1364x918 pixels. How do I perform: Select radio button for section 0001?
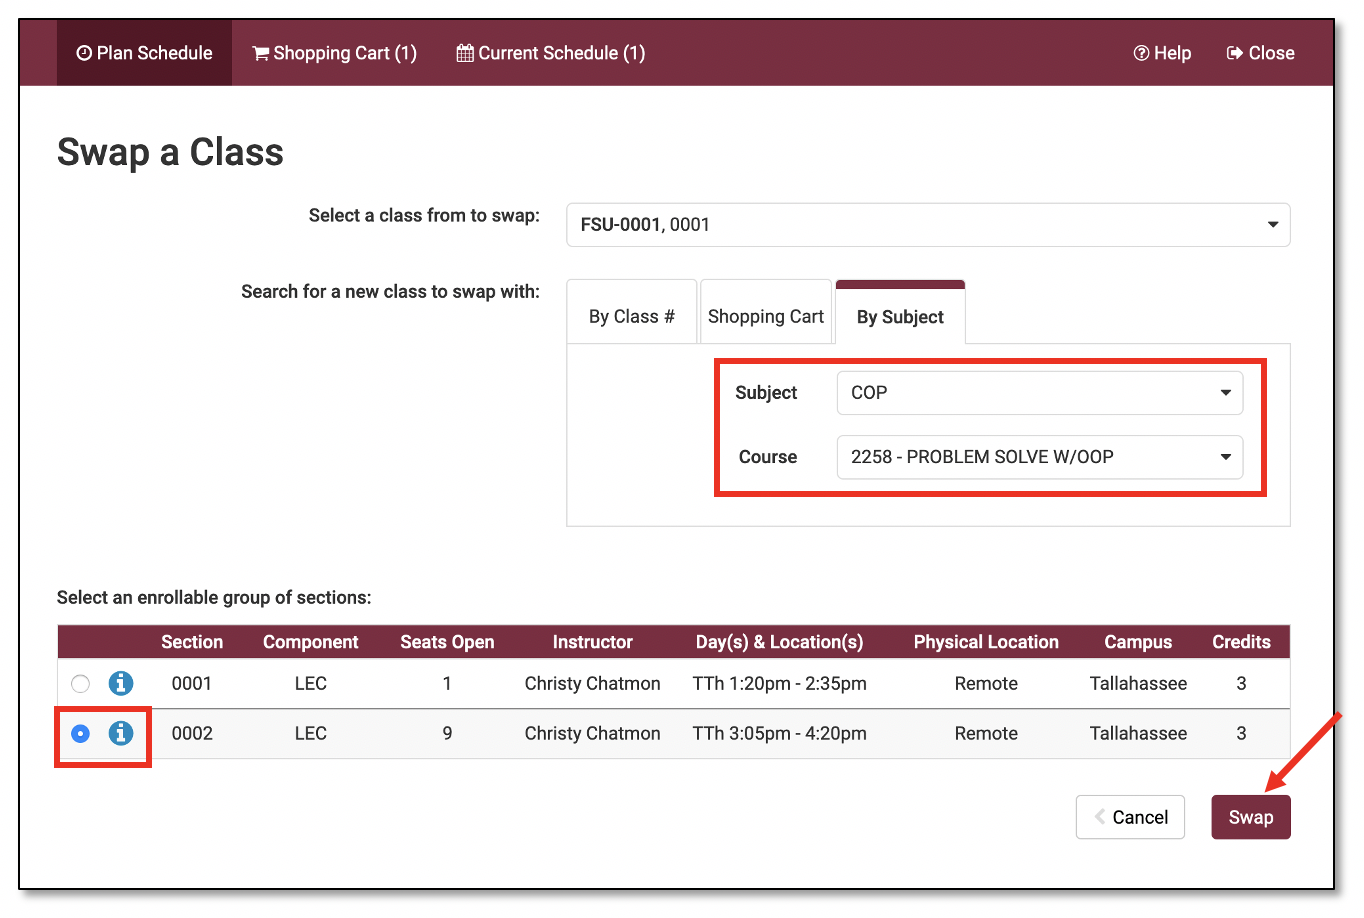pos(81,684)
